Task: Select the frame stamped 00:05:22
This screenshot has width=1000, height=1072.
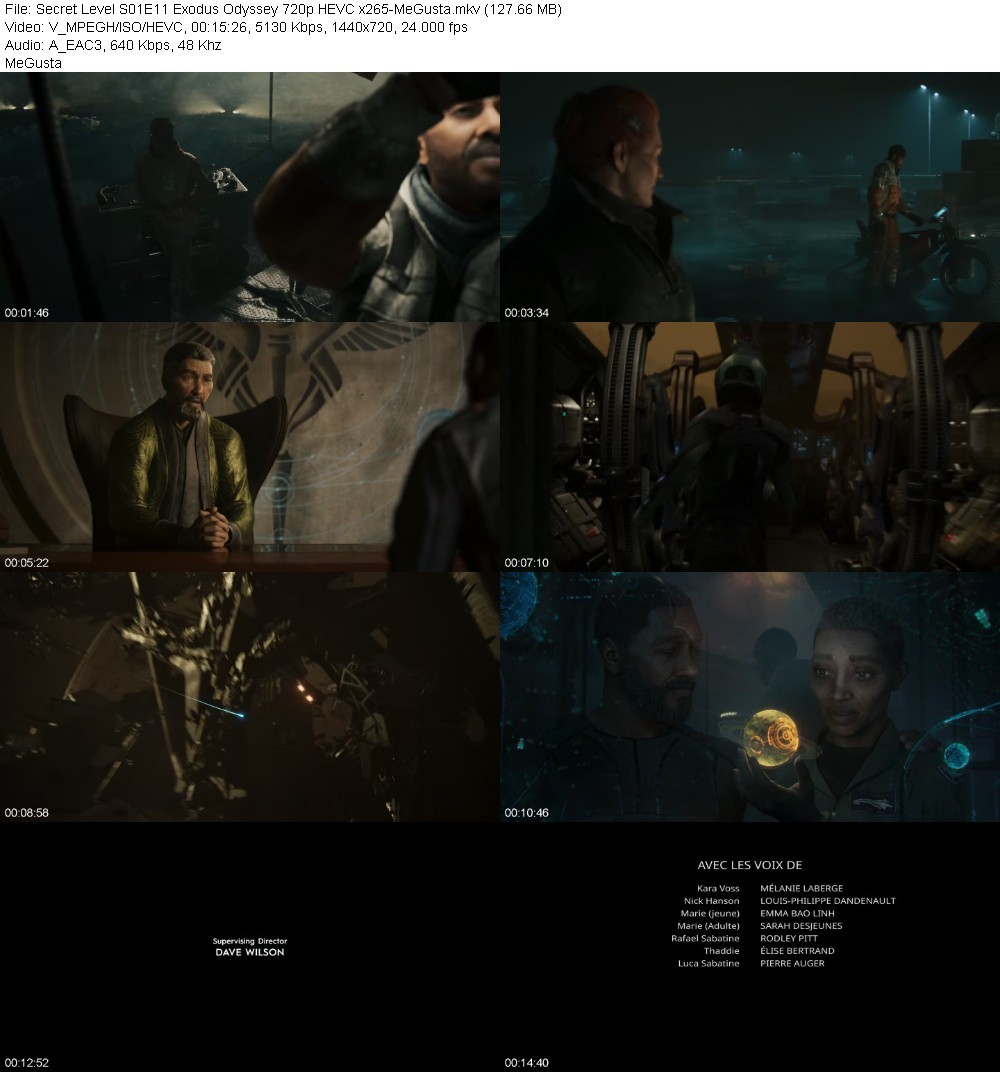Action: pyautogui.click(x=249, y=446)
